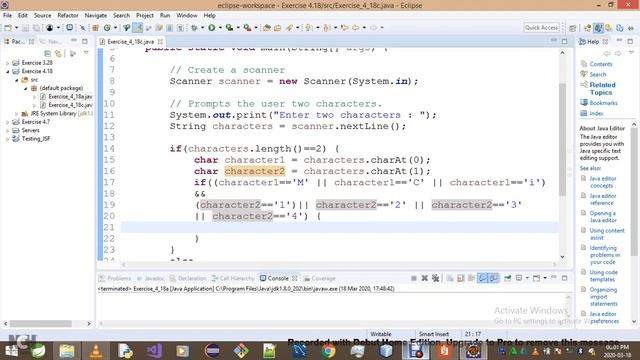Expand the Testing_JSF project
Viewport: 640px width, 360px height.
point(7,139)
